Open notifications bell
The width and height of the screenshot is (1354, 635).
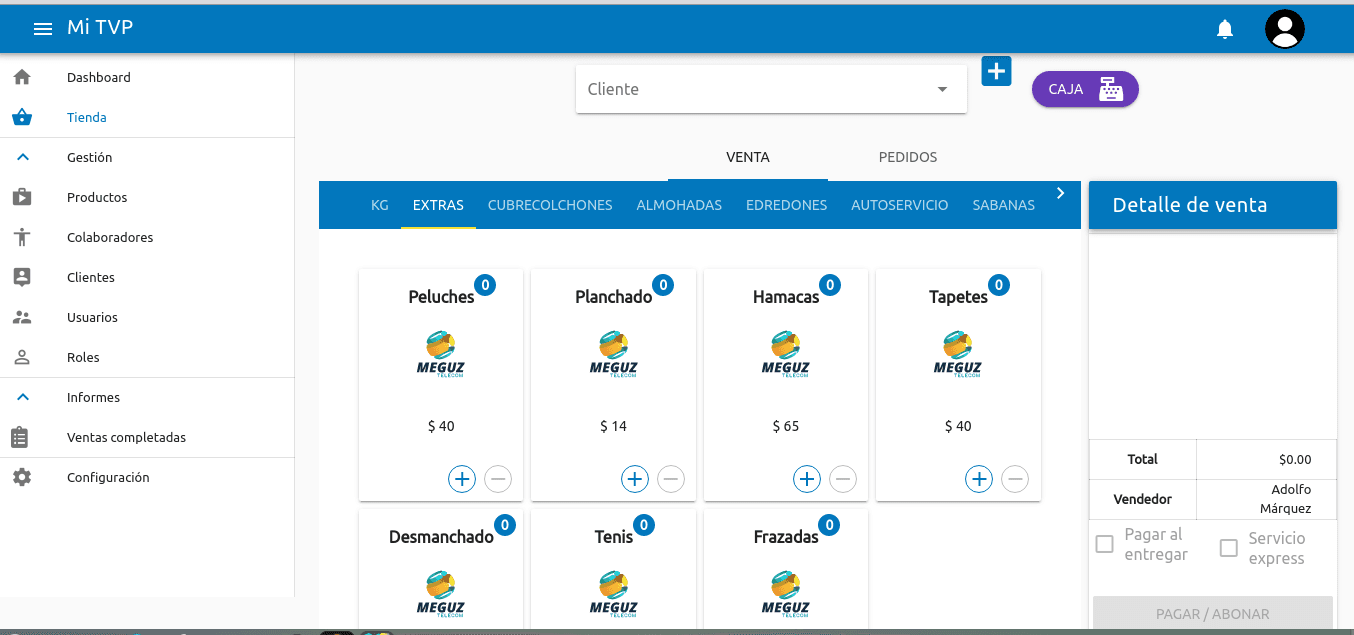(x=1225, y=30)
